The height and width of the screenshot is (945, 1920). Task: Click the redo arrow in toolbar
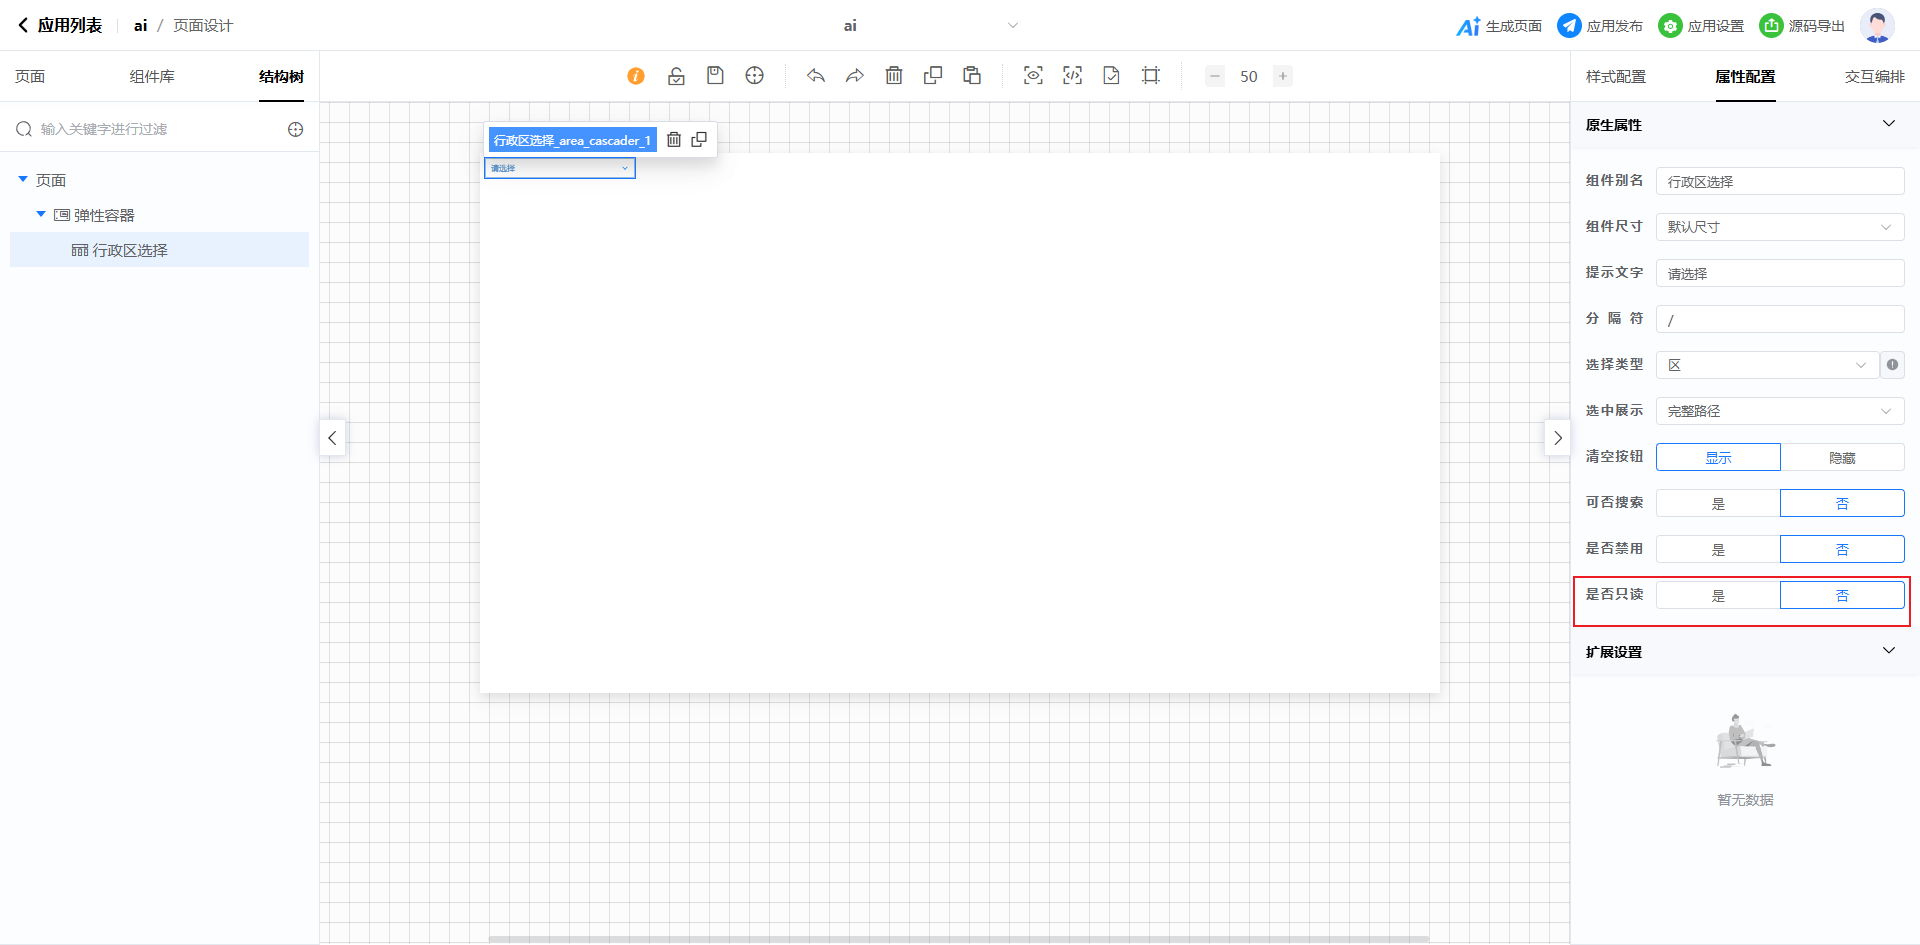854,76
